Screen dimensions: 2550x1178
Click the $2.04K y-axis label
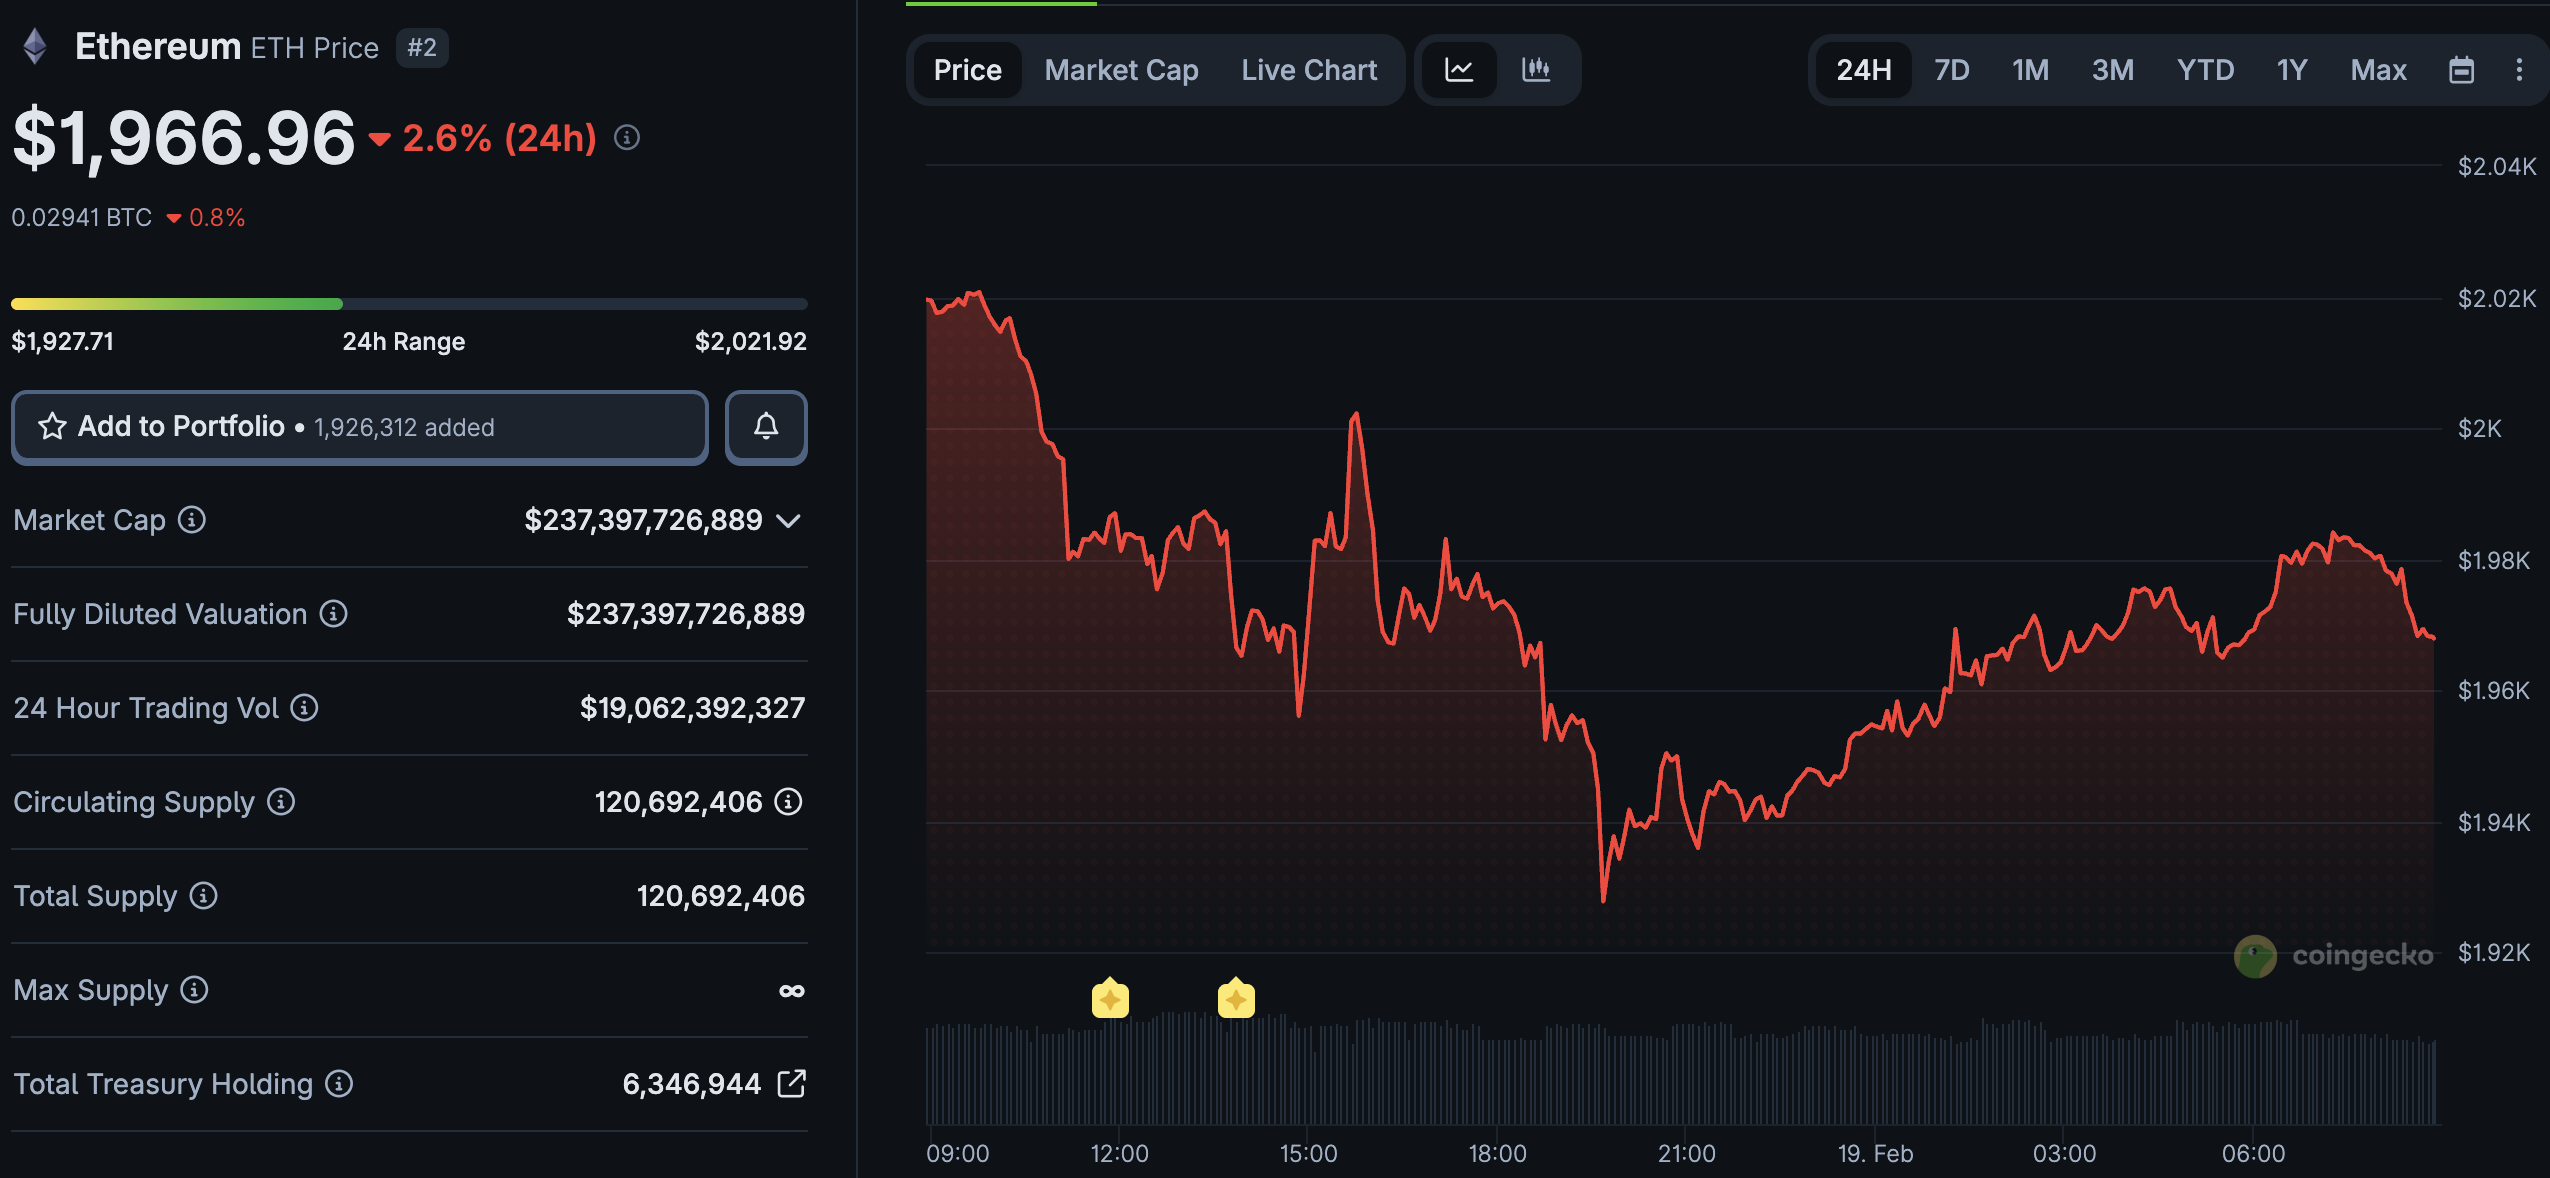[2497, 166]
